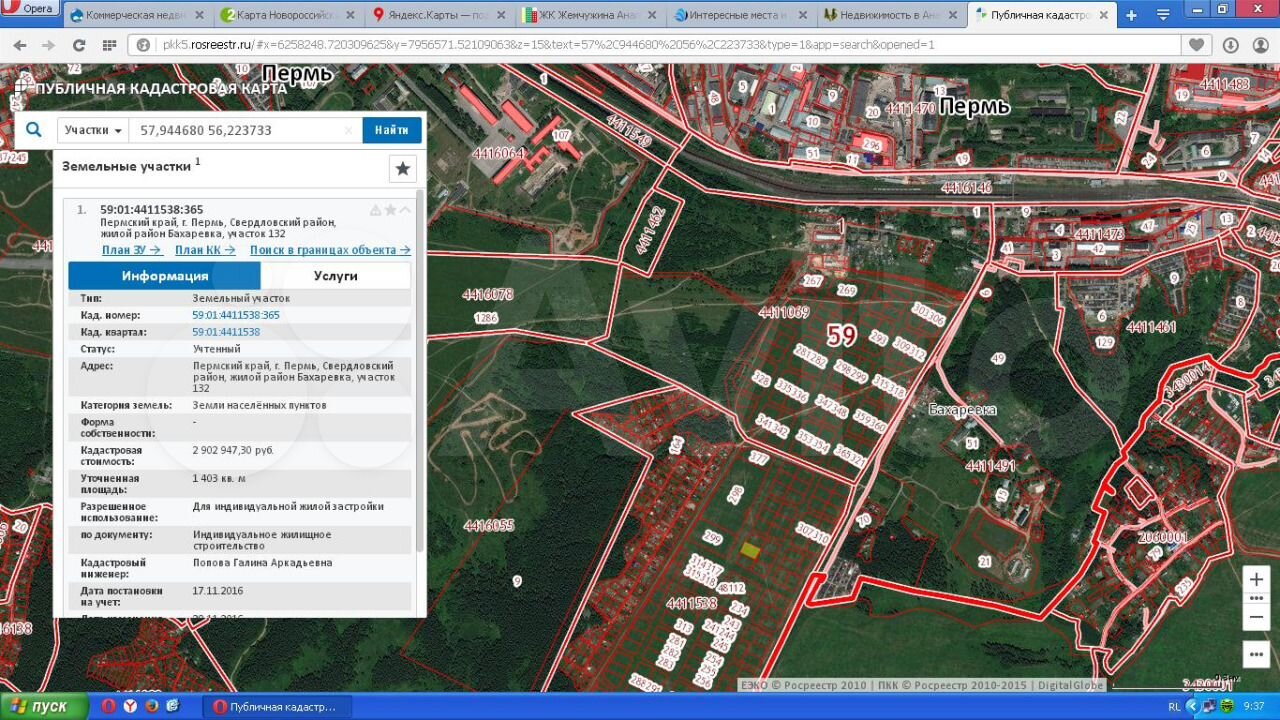Open the Участки search type dropdown

tap(93, 130)
